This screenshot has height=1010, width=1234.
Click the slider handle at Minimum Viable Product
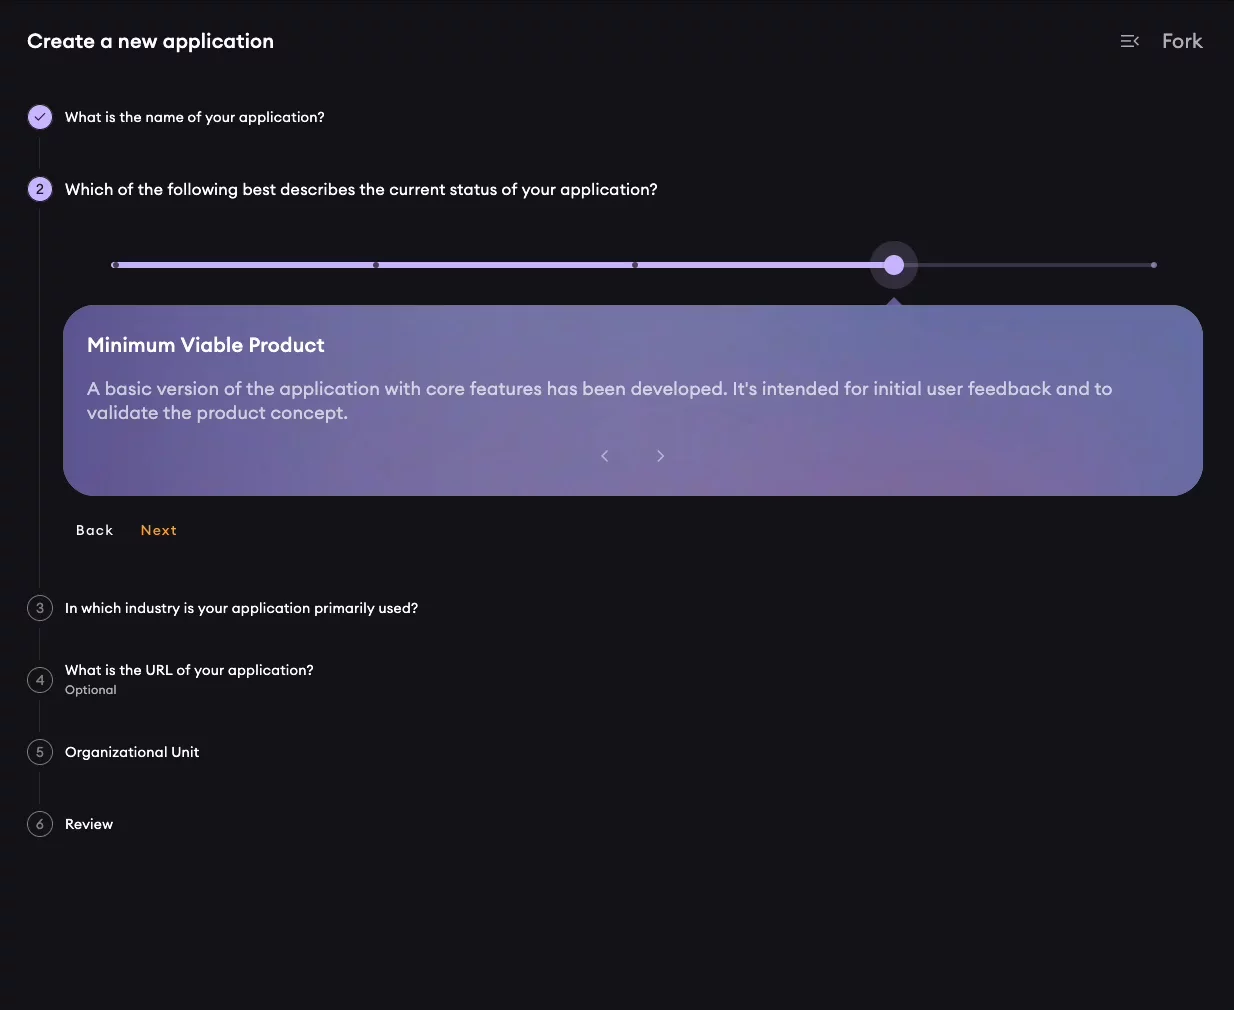(x=894, y=265)
